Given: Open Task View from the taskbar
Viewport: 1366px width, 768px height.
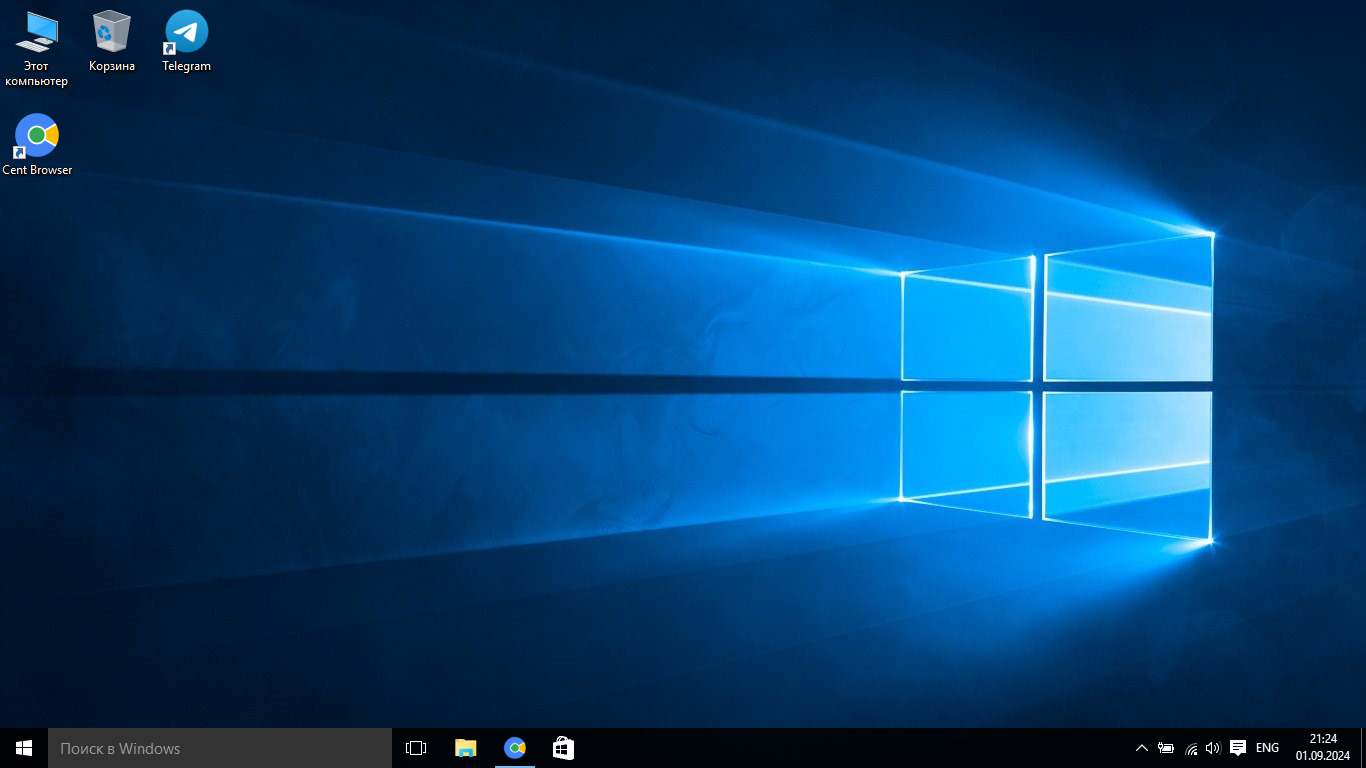Looking at the screenshot, I should click(416, 748).
